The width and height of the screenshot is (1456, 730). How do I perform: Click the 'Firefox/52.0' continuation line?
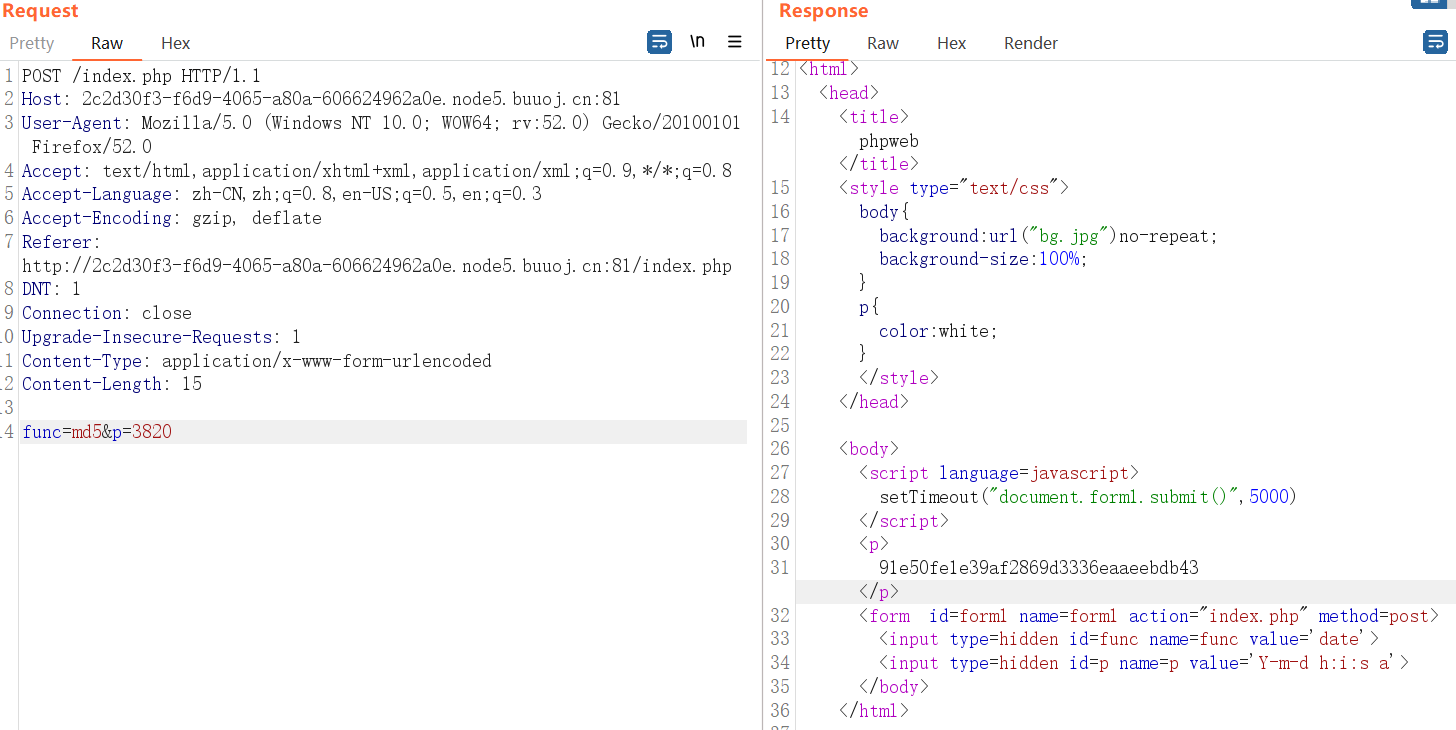click(x=92, y=147)
